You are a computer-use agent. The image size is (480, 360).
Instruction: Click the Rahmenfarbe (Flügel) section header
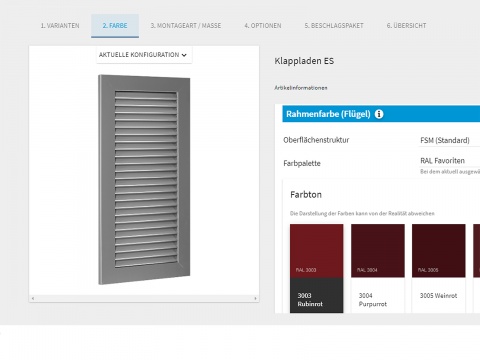(x=381, y=114)
